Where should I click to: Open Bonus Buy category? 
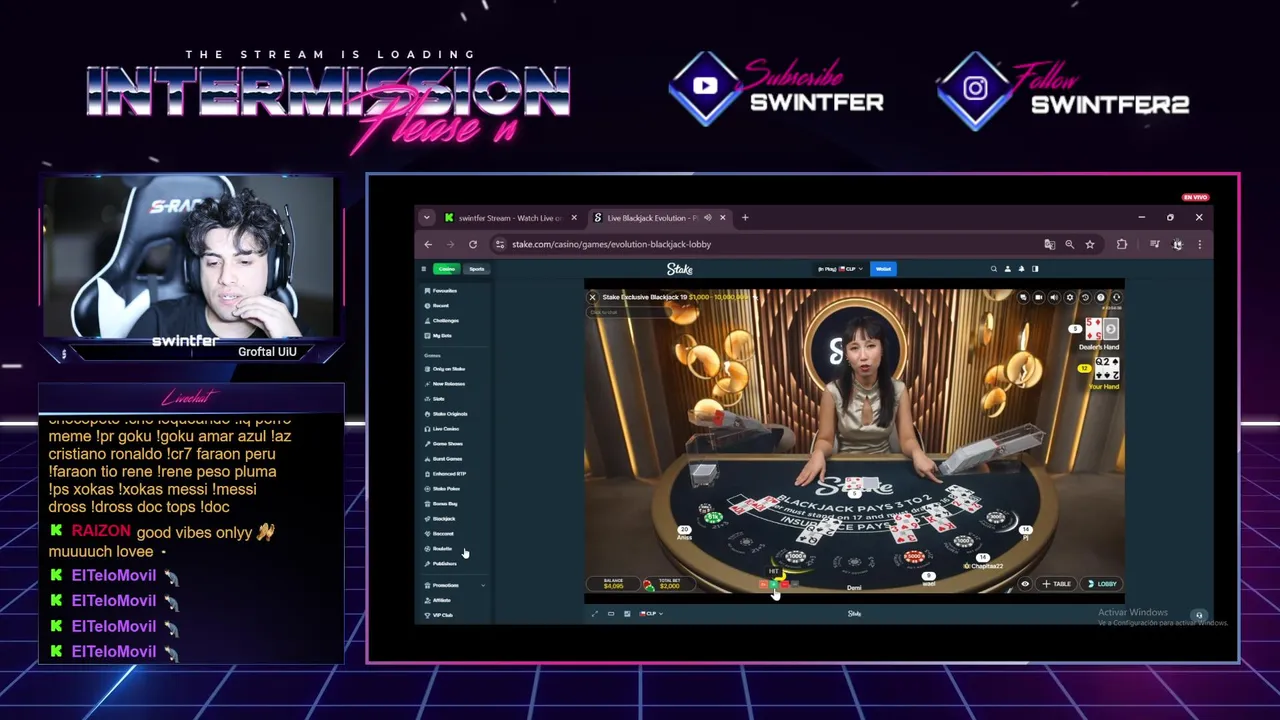441,504
